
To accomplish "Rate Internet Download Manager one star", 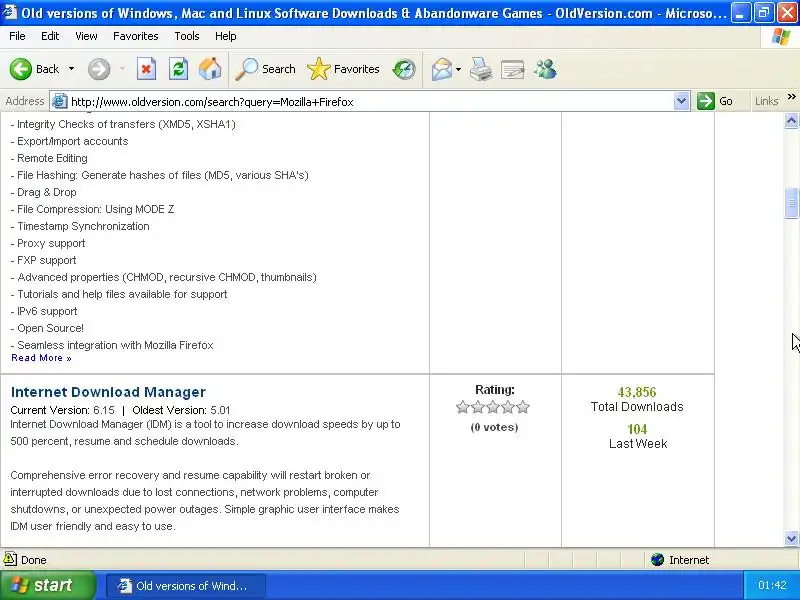I will tap(463, 407).
